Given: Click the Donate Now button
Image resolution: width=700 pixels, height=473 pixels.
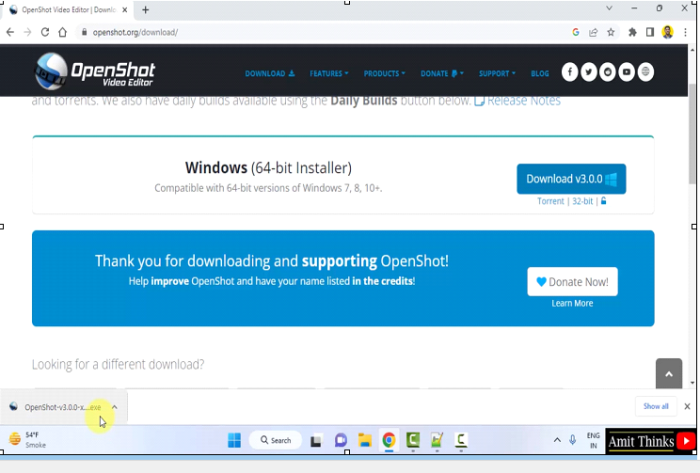Looking at the screenshot, I should [x=572, y=282].
